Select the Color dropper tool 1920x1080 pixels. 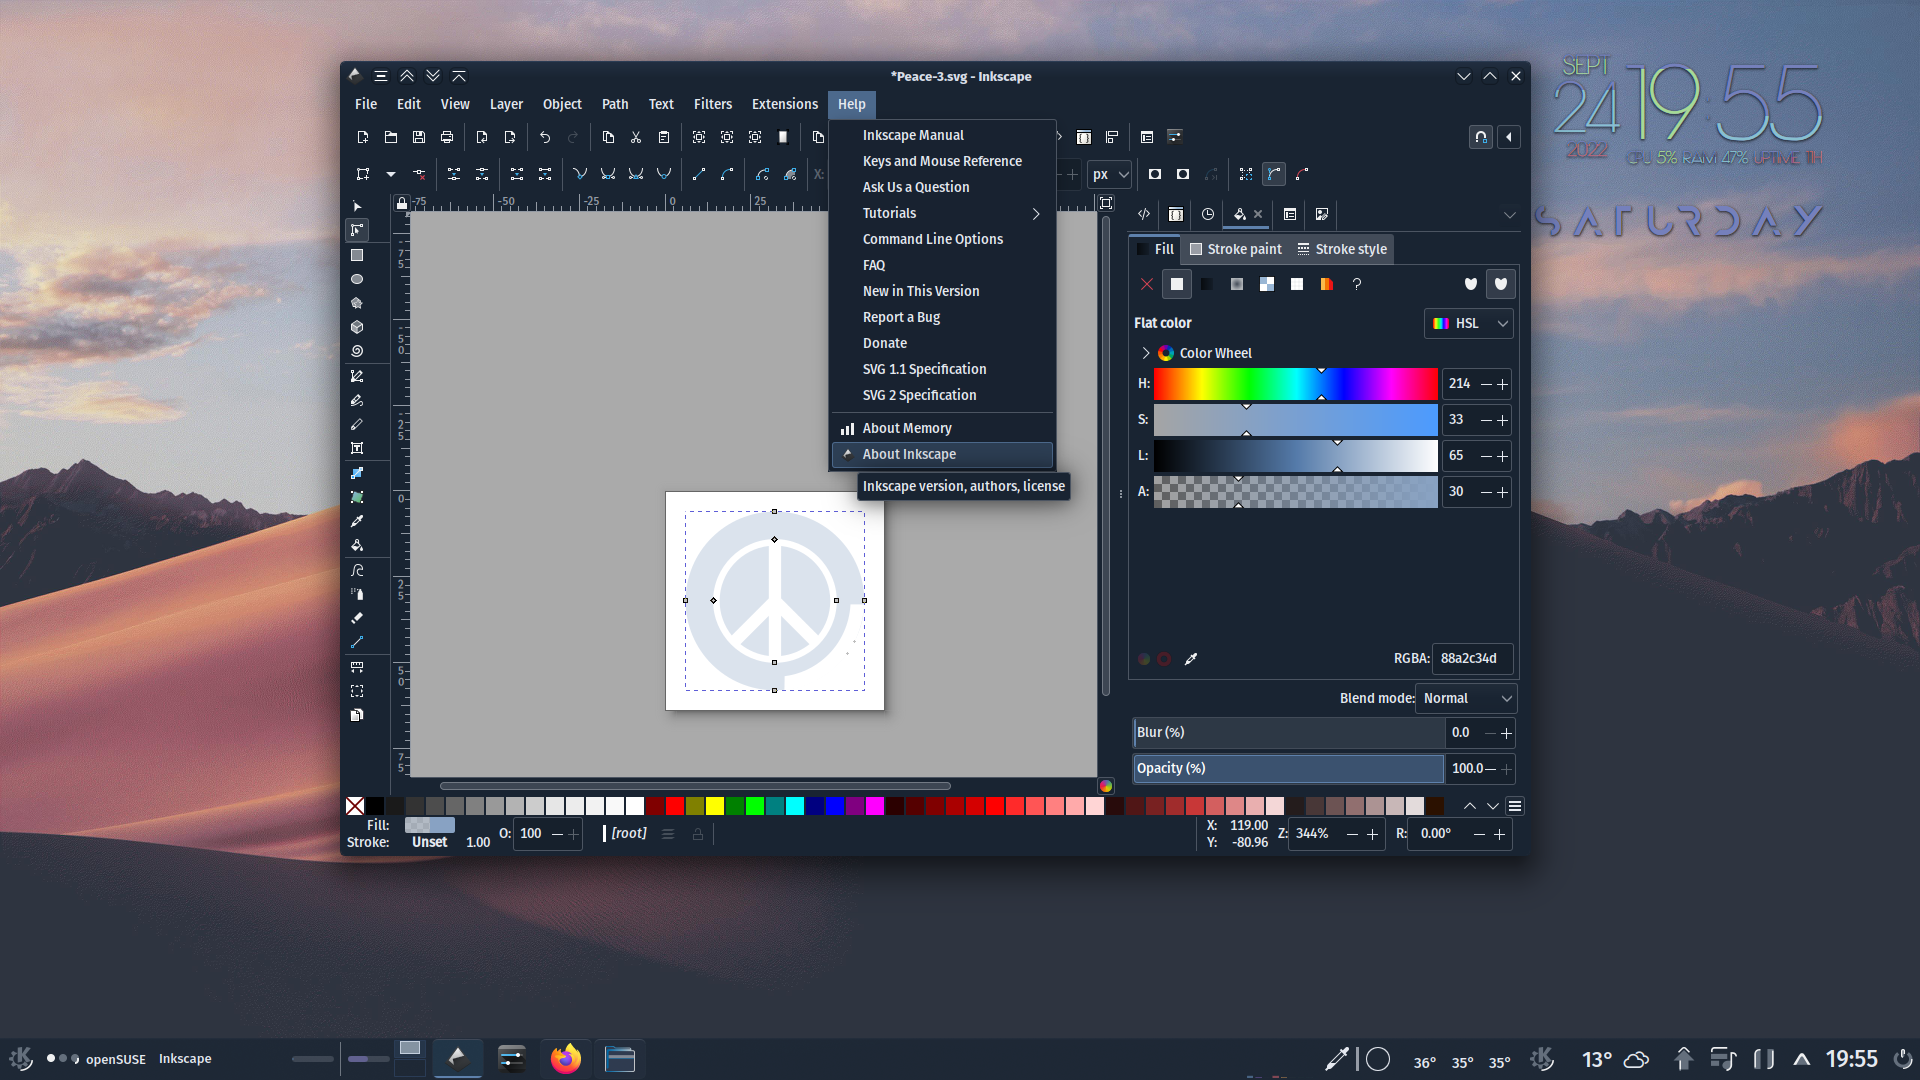coord(357,521)
